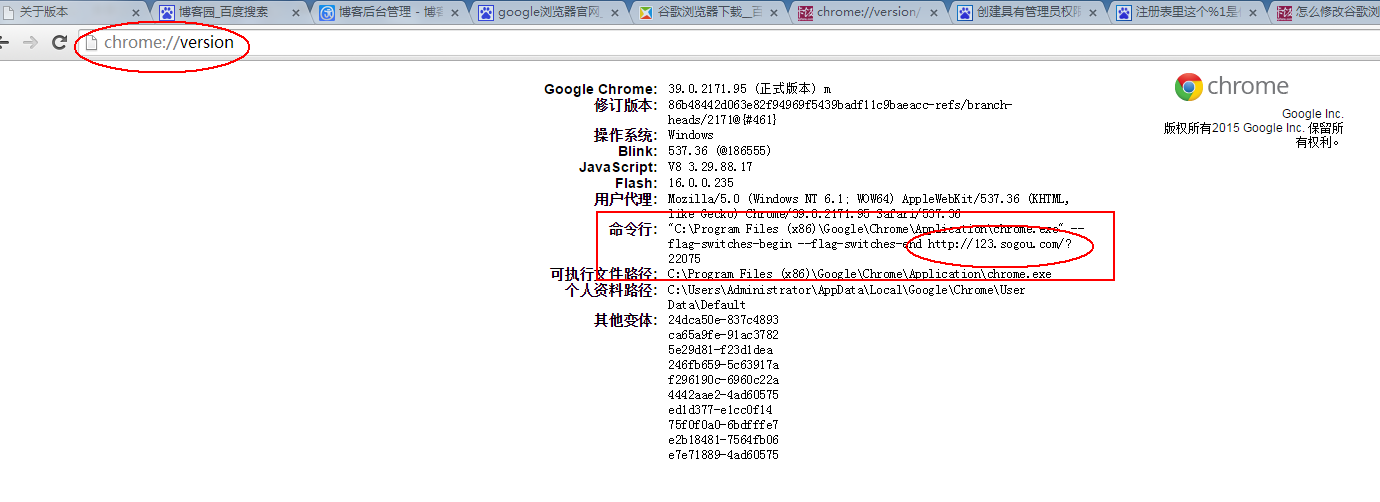Click the variation e7e71889-4ad60575
The image size is (1380, 502).
pyautogui.click(x=723, y=455)
